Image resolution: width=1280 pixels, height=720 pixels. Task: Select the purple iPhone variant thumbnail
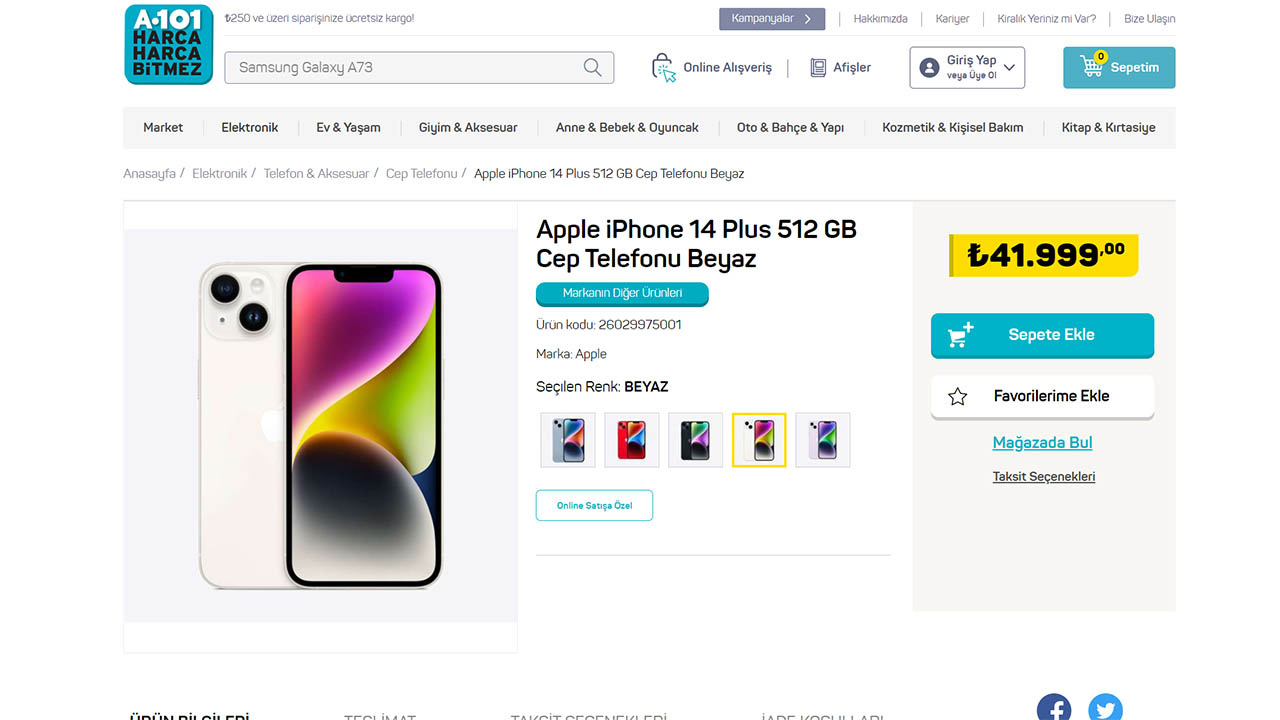tap(822, 439)
